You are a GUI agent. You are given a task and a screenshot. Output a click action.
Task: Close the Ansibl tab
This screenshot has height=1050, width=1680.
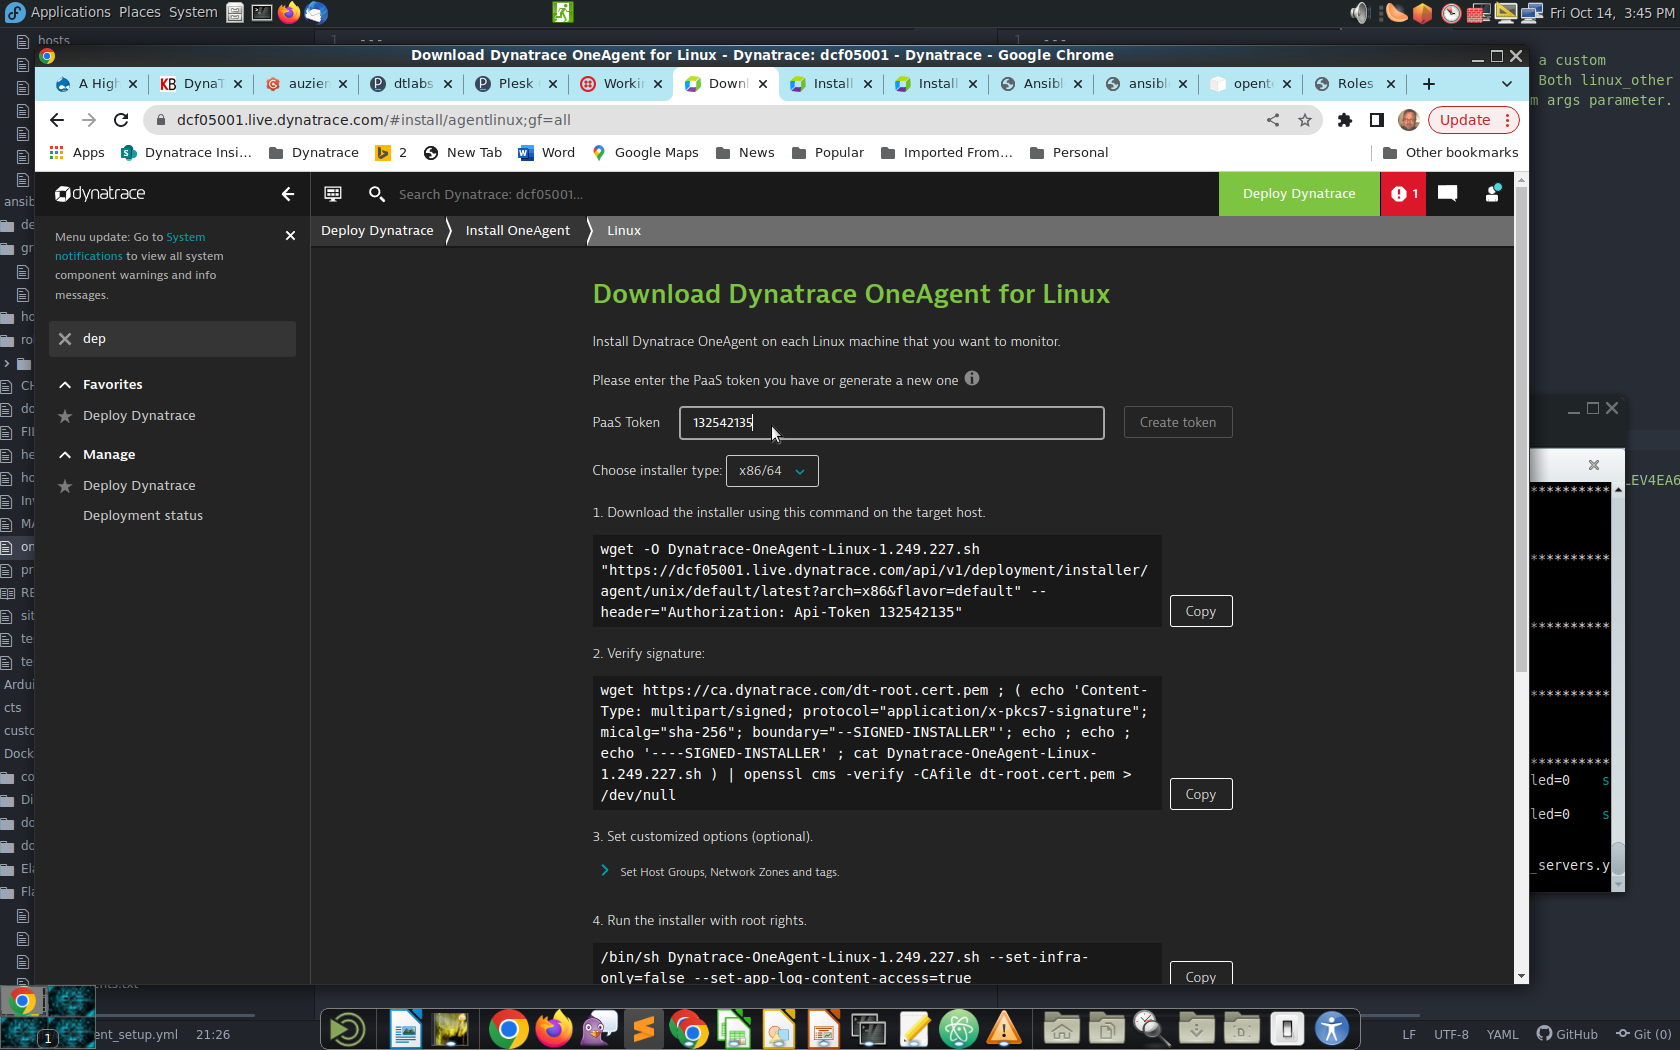tap(1078, 84)
